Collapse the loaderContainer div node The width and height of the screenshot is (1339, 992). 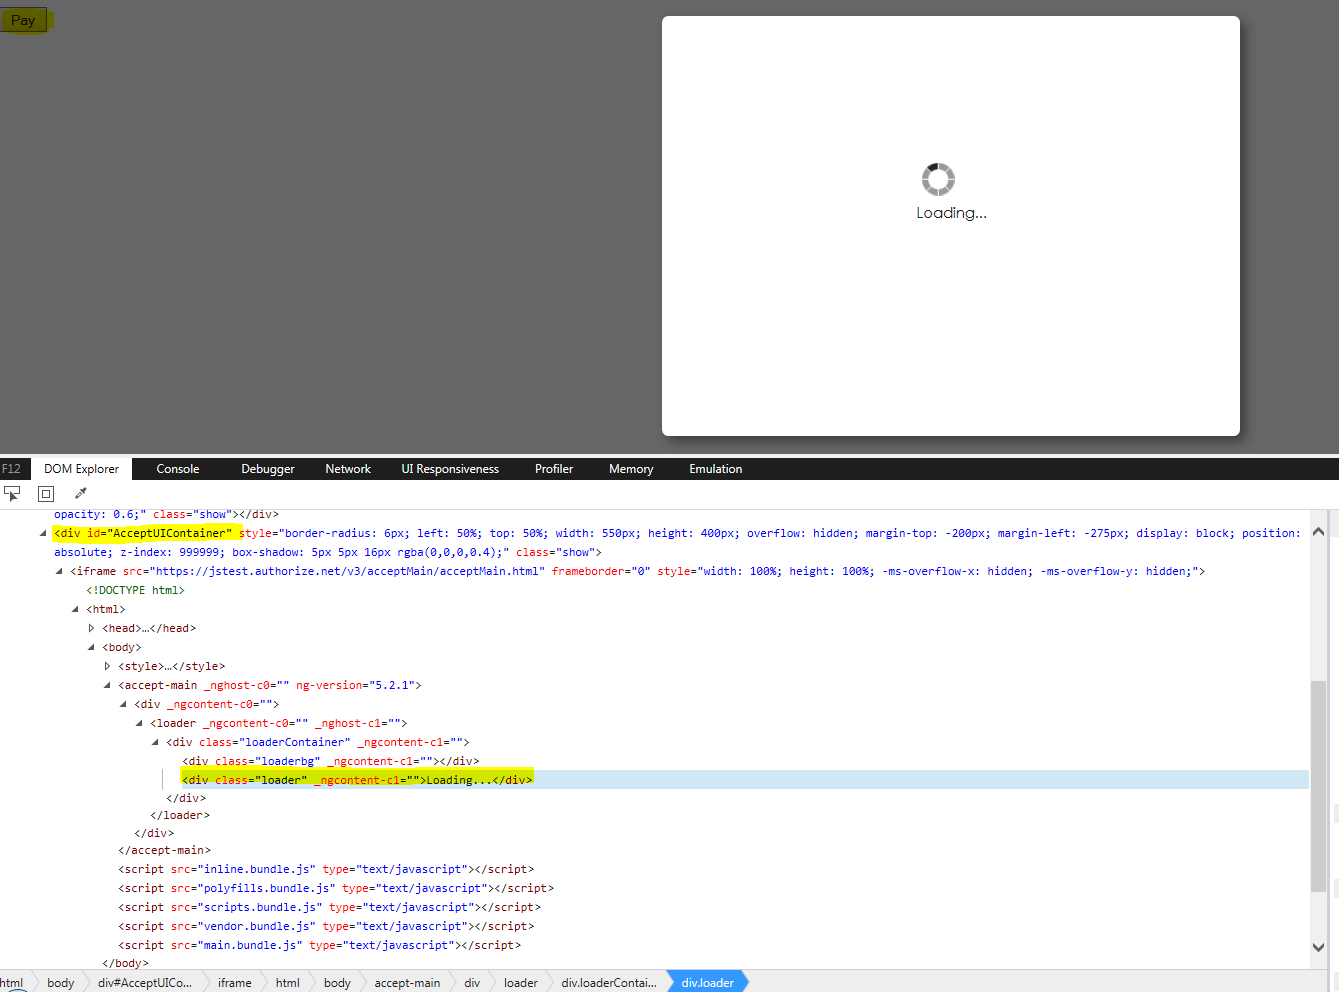pyautogui.click(x=155, y=741)
